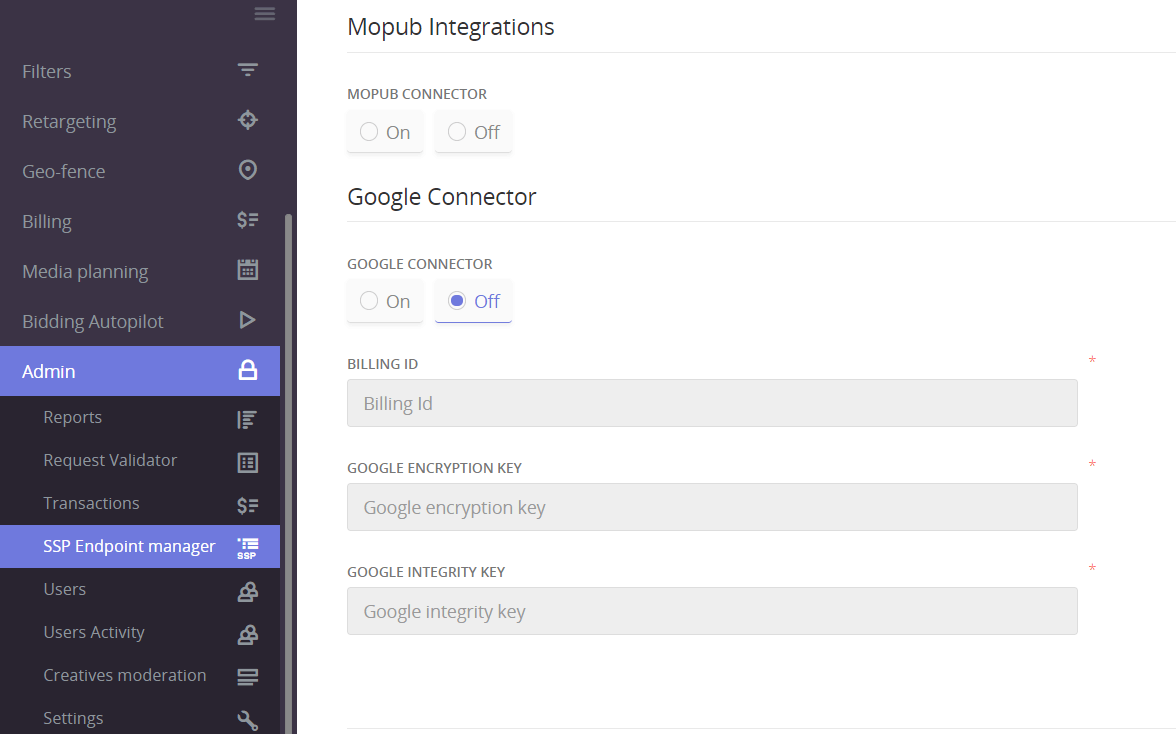Click the Settings wrench icon
This screenshot has height=734, width=1176.
(x=248, y=721)
